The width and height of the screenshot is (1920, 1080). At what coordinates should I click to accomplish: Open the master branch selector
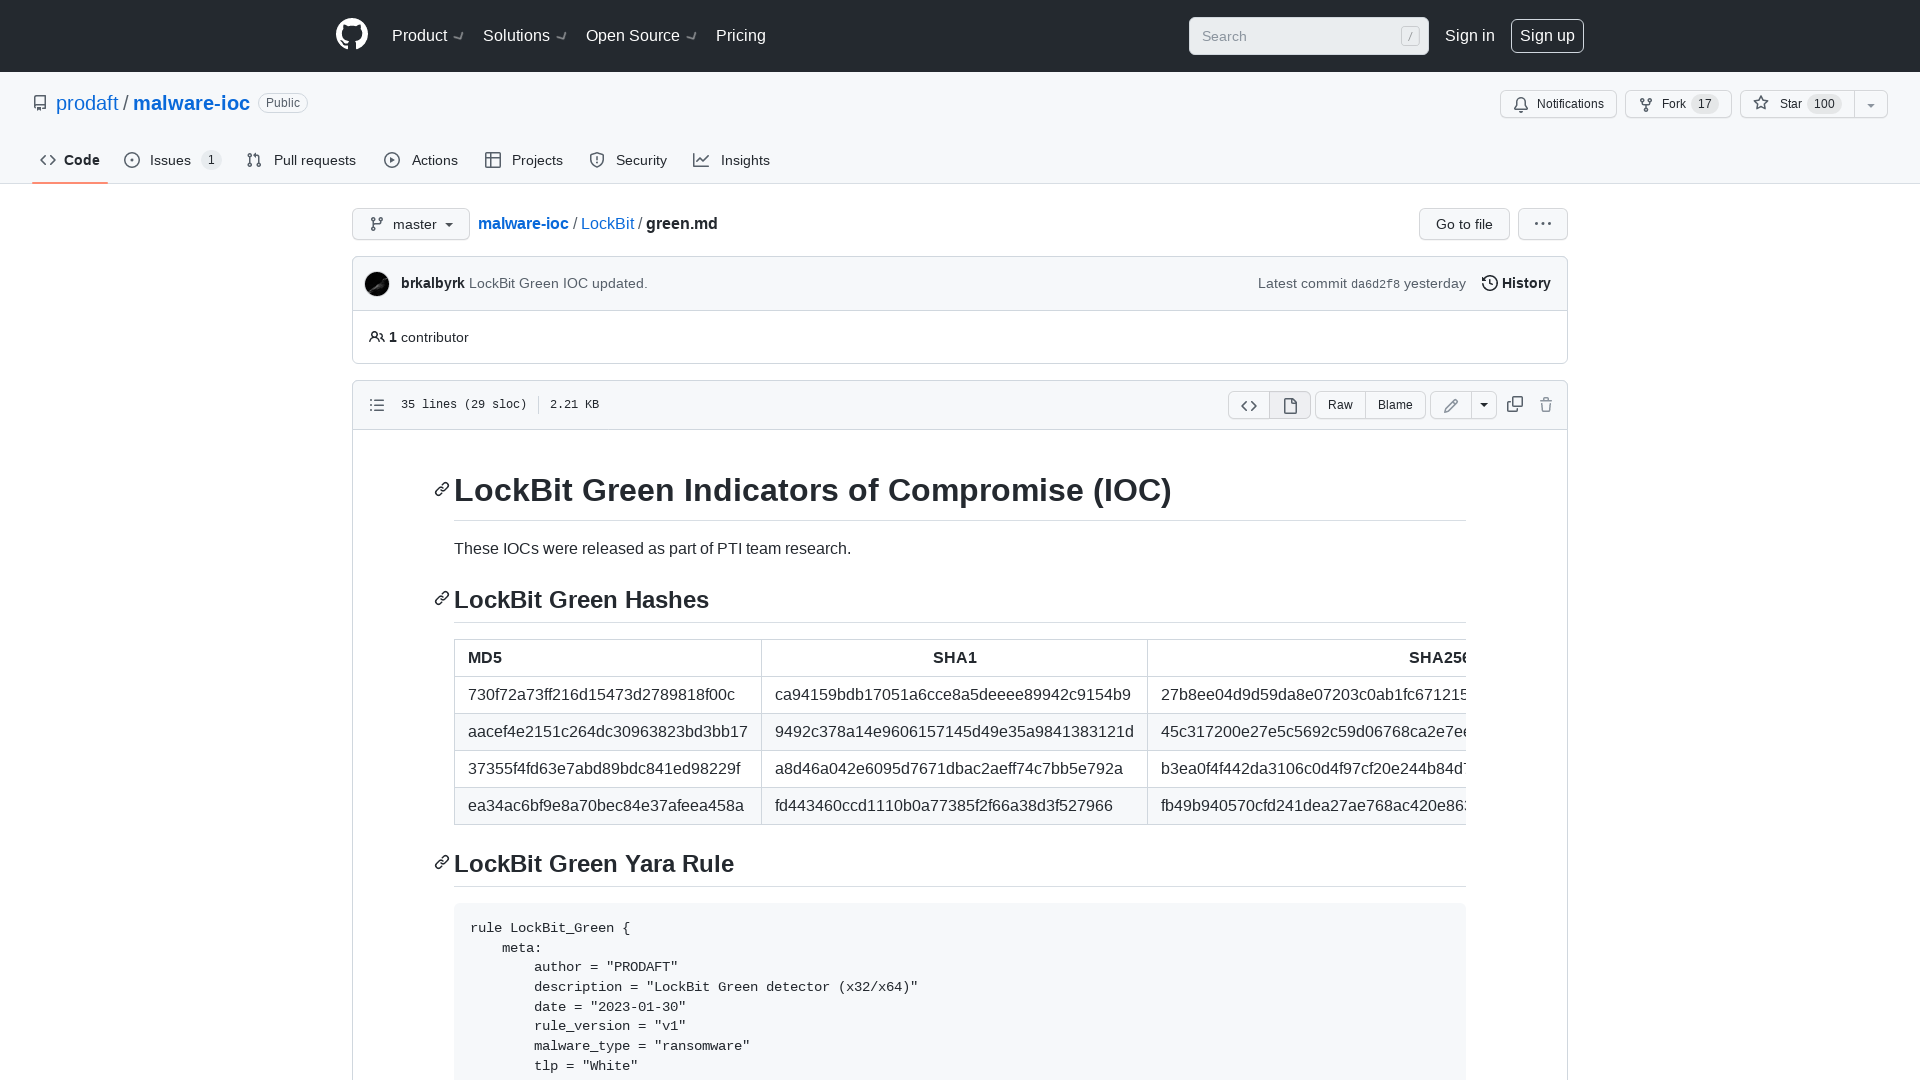click(x=411, y=224)
